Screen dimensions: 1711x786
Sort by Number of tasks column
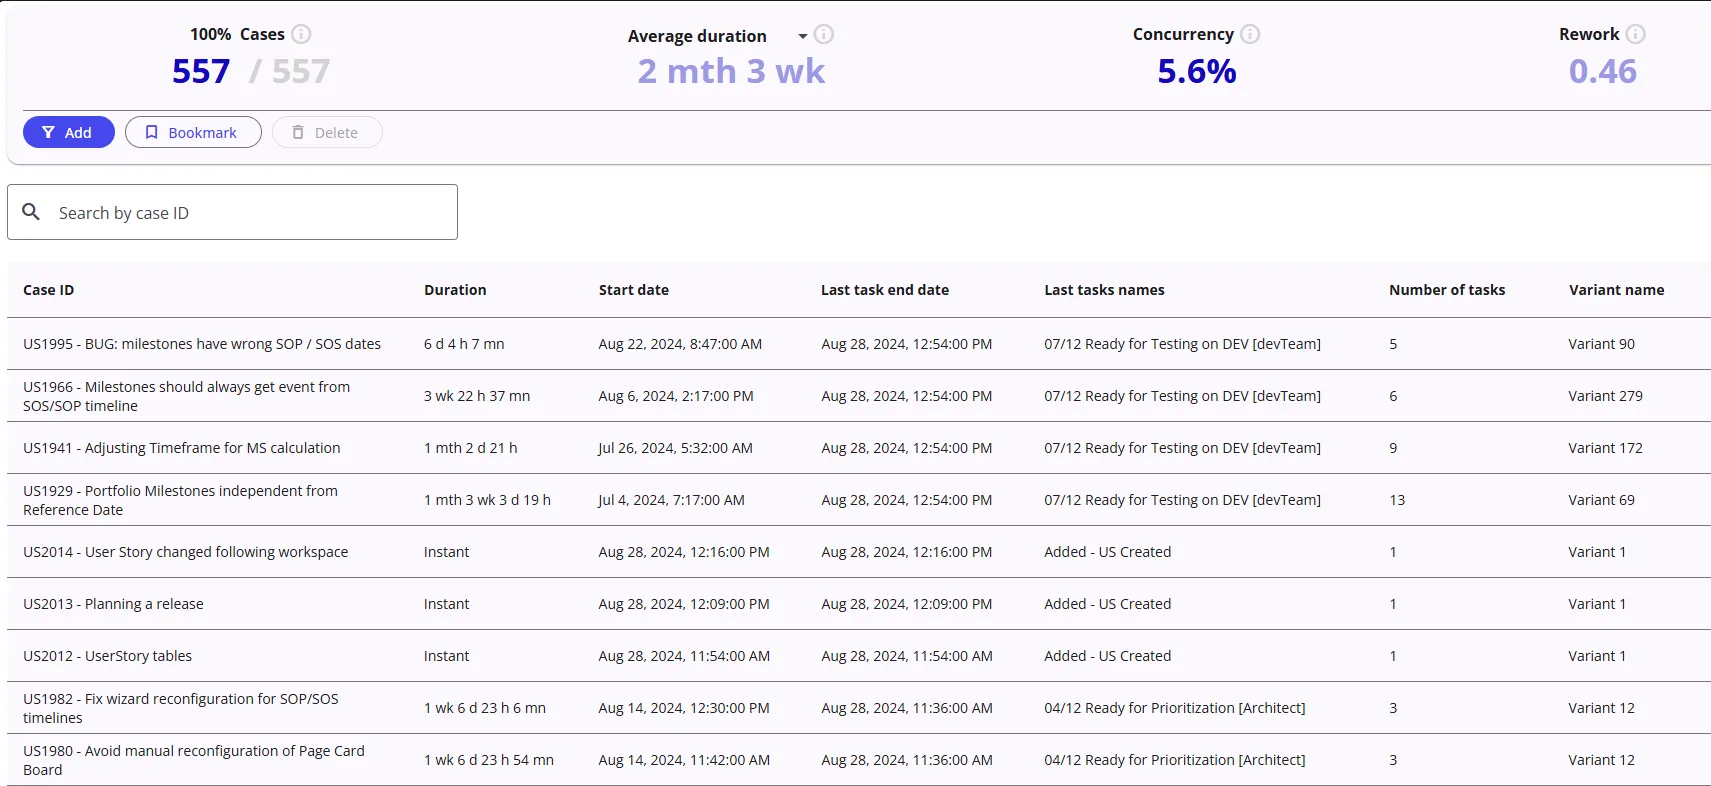pyautogui.click(x=1446, y=290)
